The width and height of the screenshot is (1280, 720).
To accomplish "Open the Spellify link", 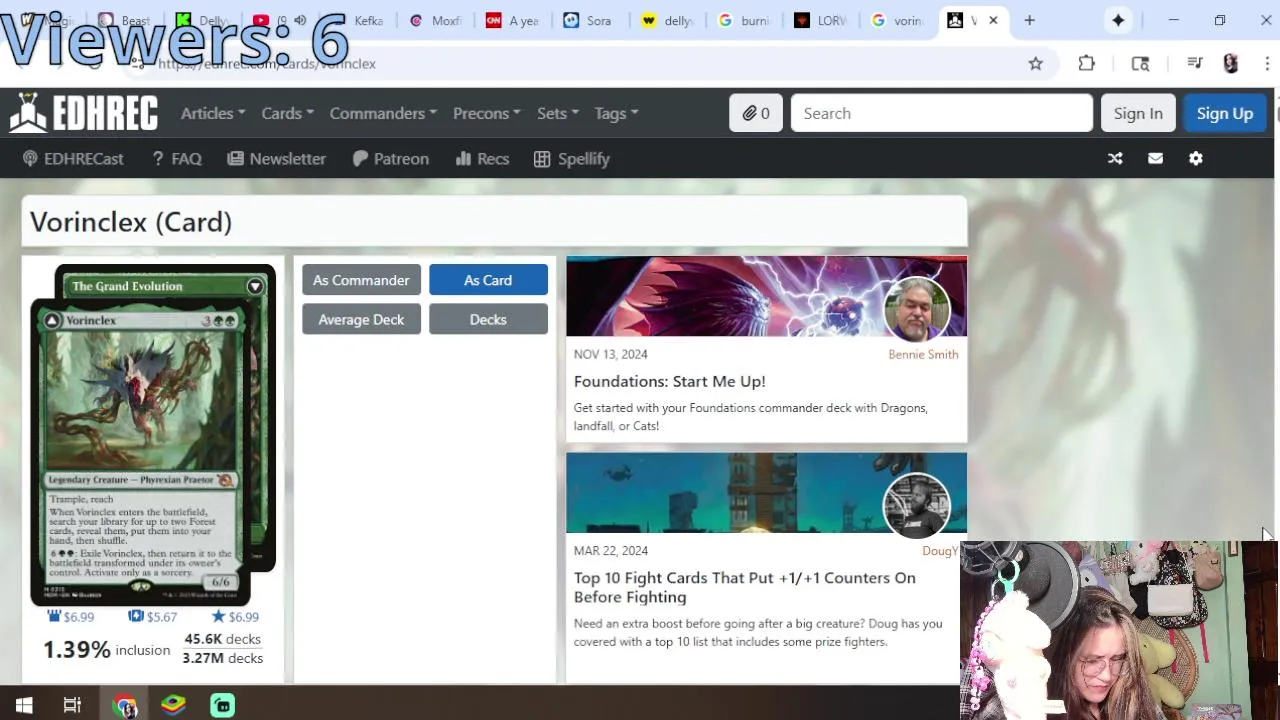I will (572, 158).
